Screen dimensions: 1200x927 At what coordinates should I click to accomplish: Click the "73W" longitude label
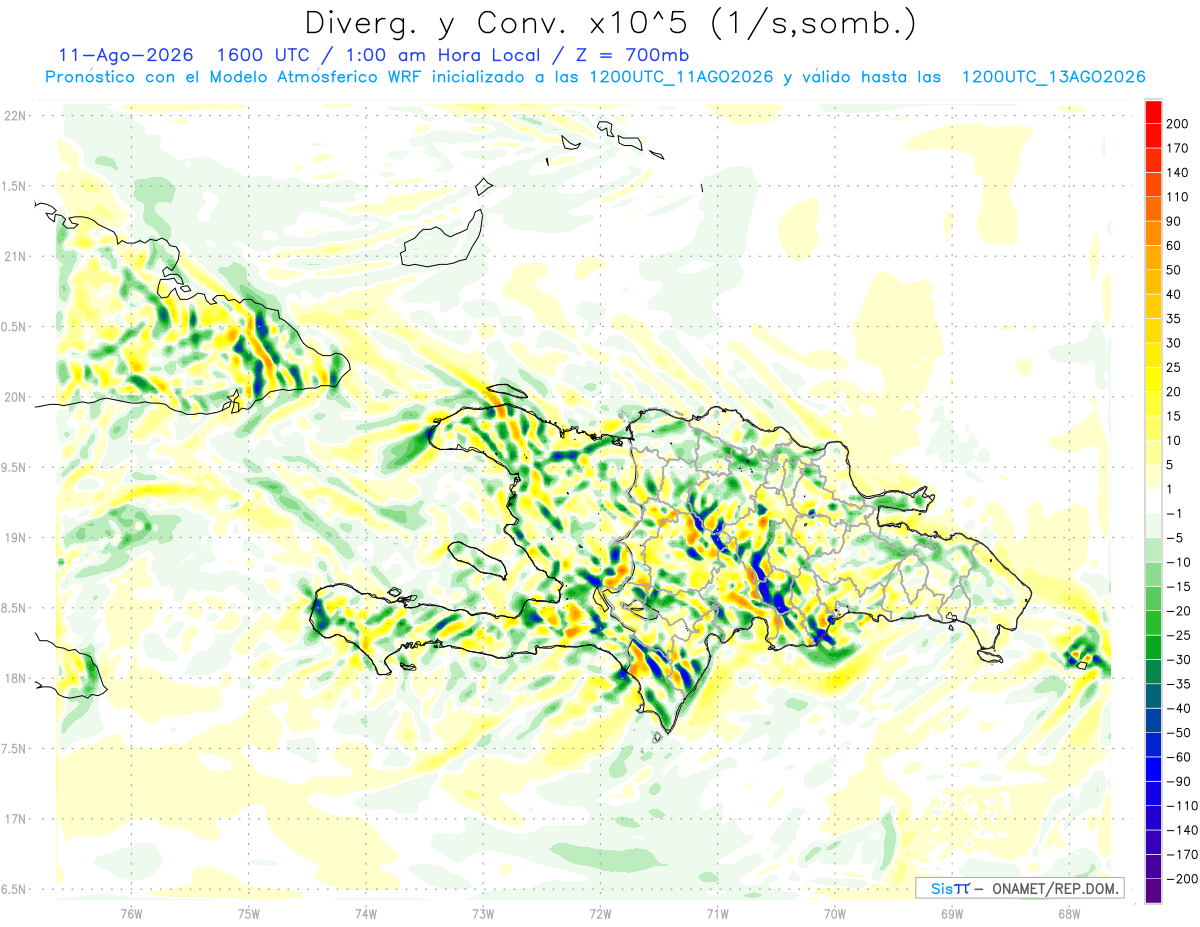pyautogui.click(x=483, y=913)
